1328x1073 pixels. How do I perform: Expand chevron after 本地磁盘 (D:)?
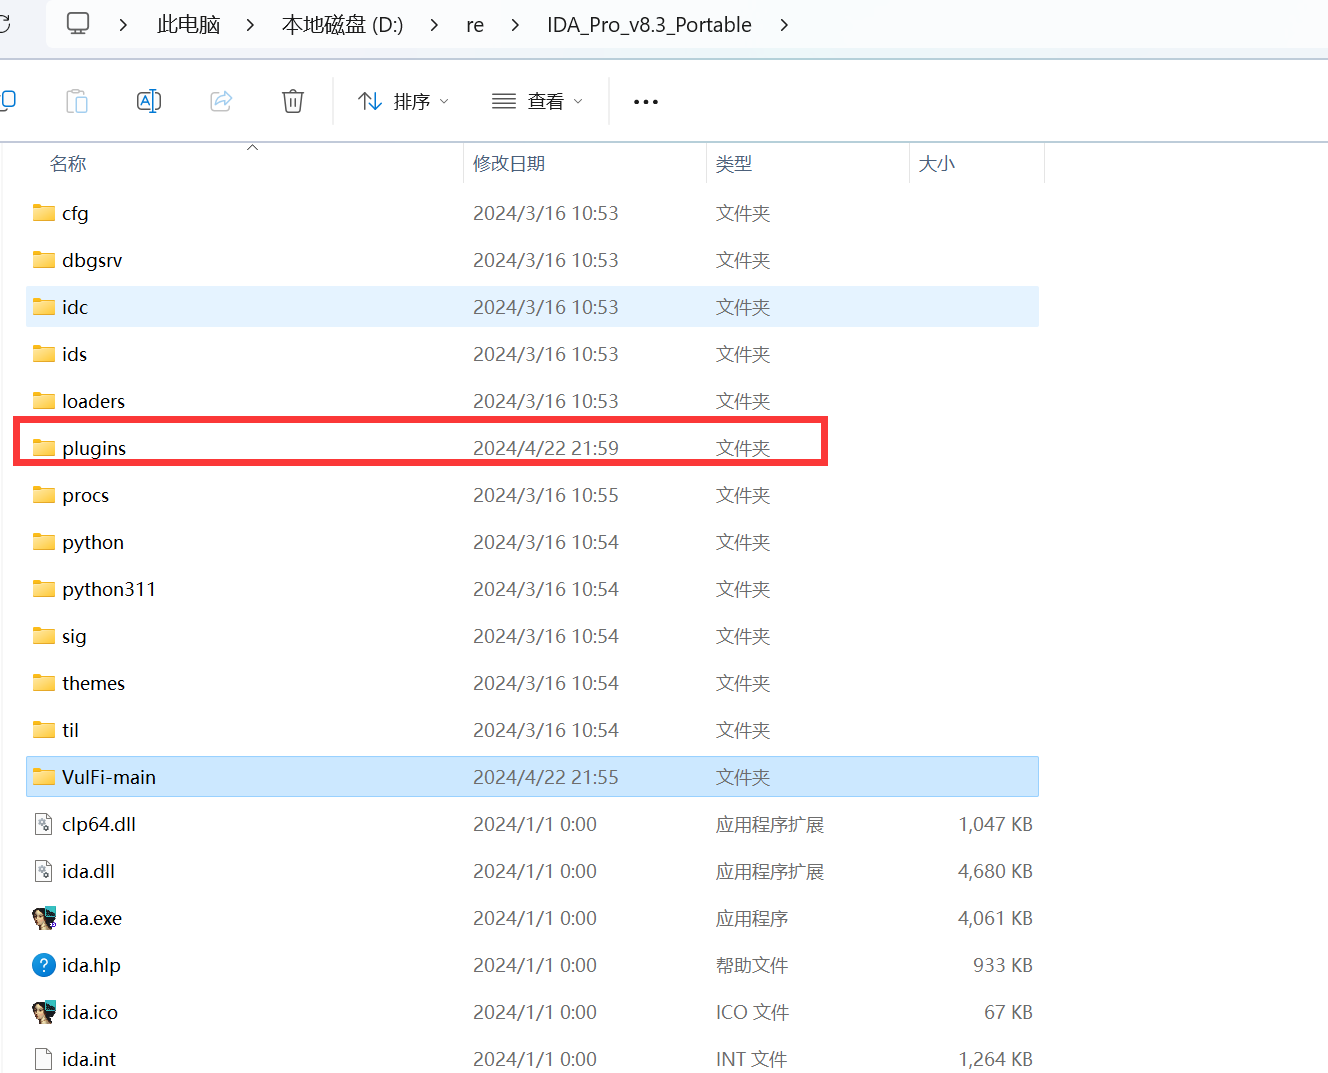coord(434,25)
